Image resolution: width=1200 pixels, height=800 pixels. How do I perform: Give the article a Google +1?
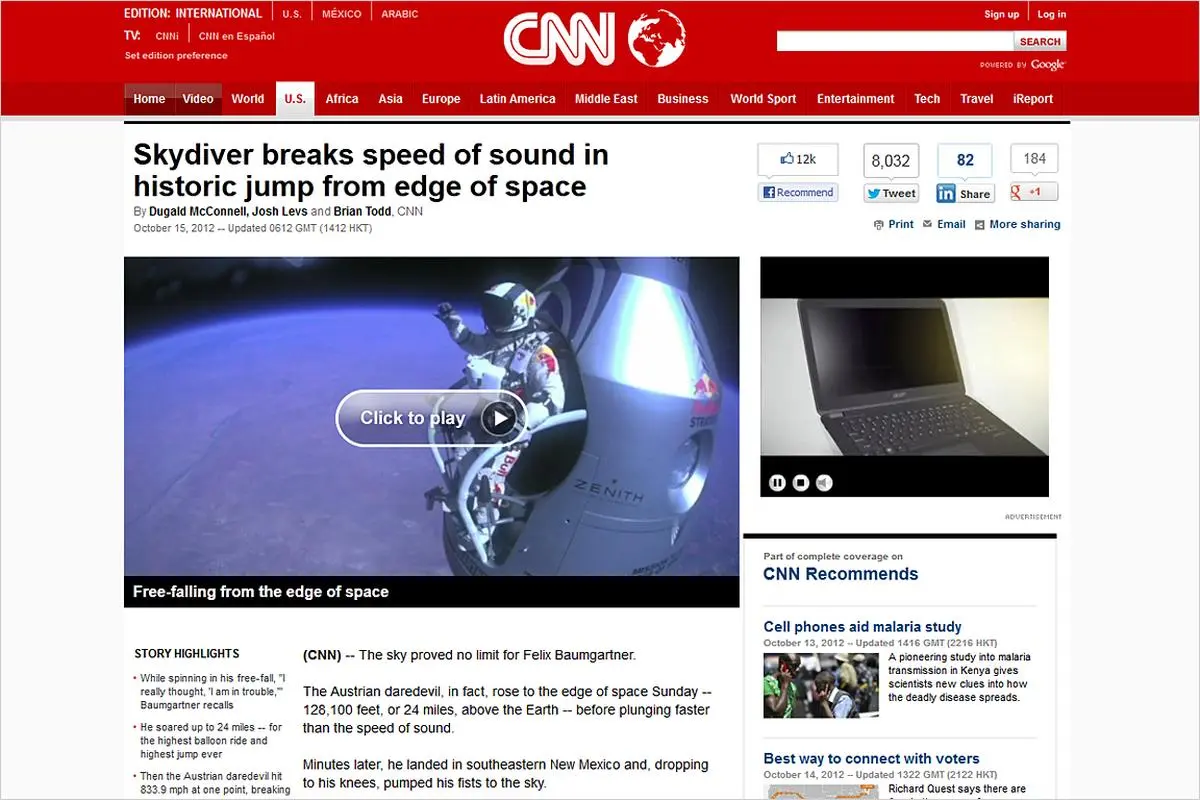click(1032, 191)
